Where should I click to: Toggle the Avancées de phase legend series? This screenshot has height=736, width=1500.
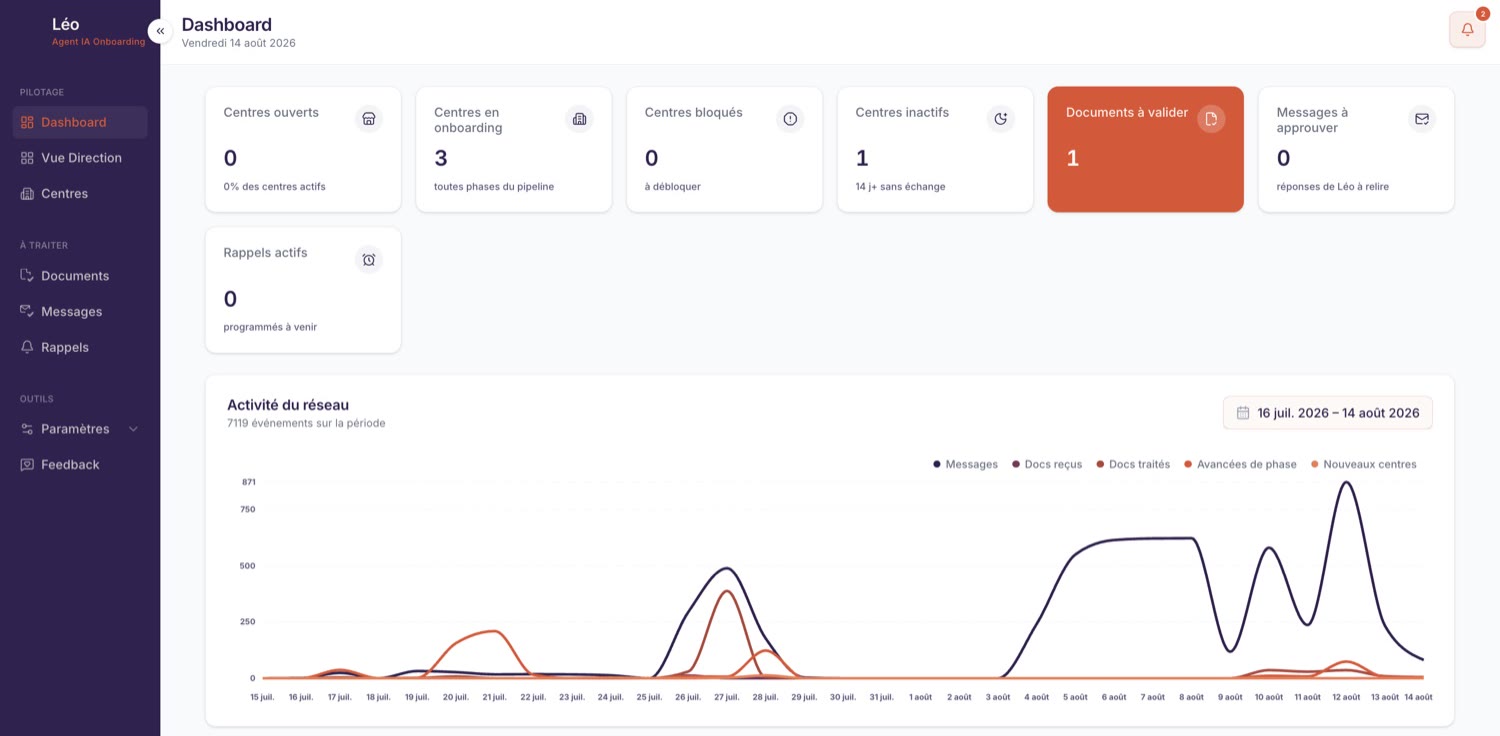click(1240, 464)
